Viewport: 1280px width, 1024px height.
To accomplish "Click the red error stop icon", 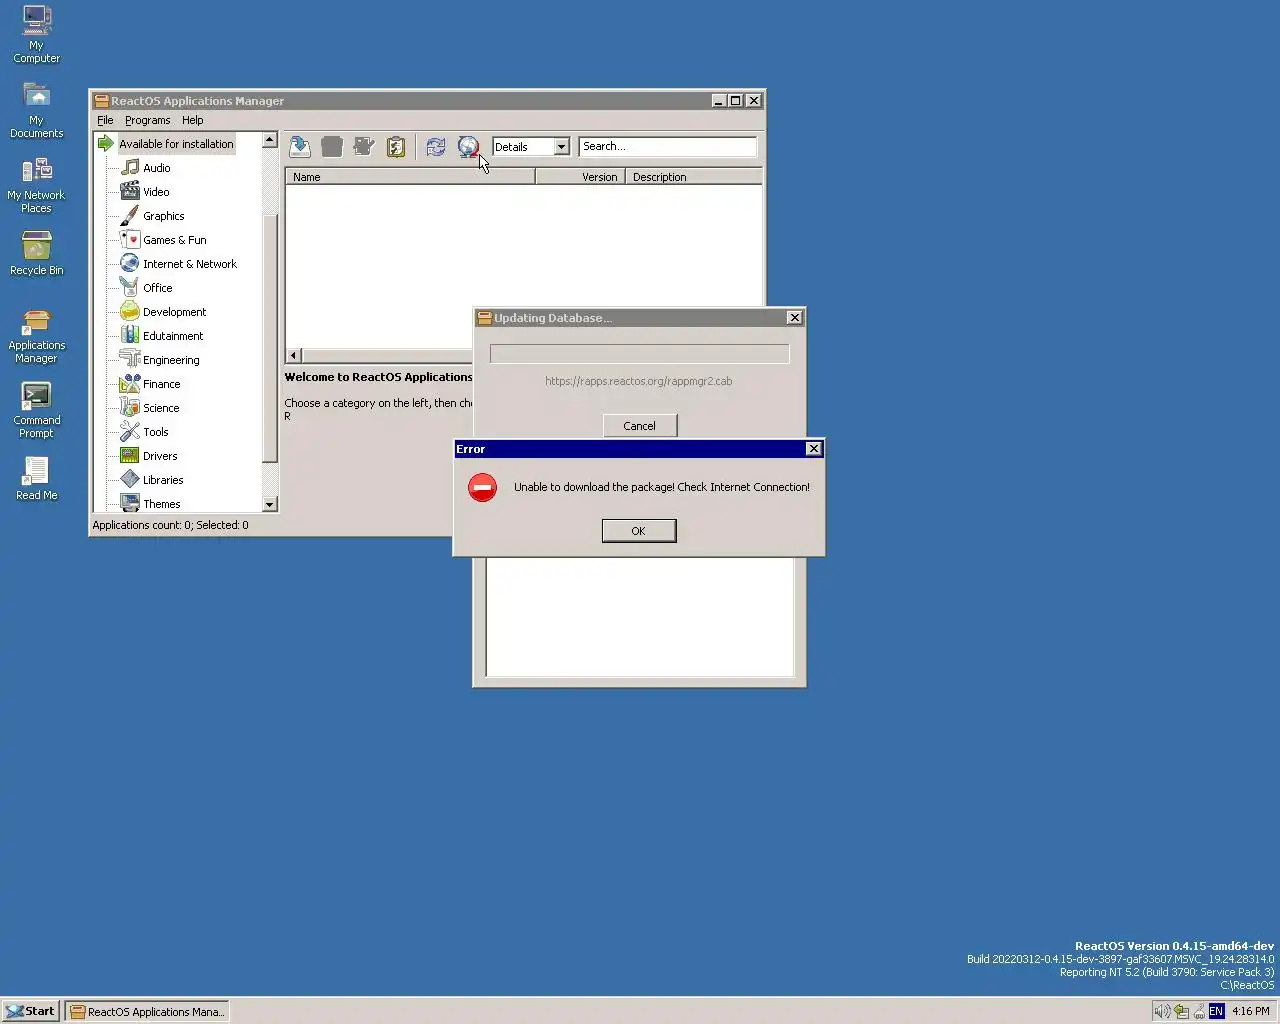I will point(482,488).
